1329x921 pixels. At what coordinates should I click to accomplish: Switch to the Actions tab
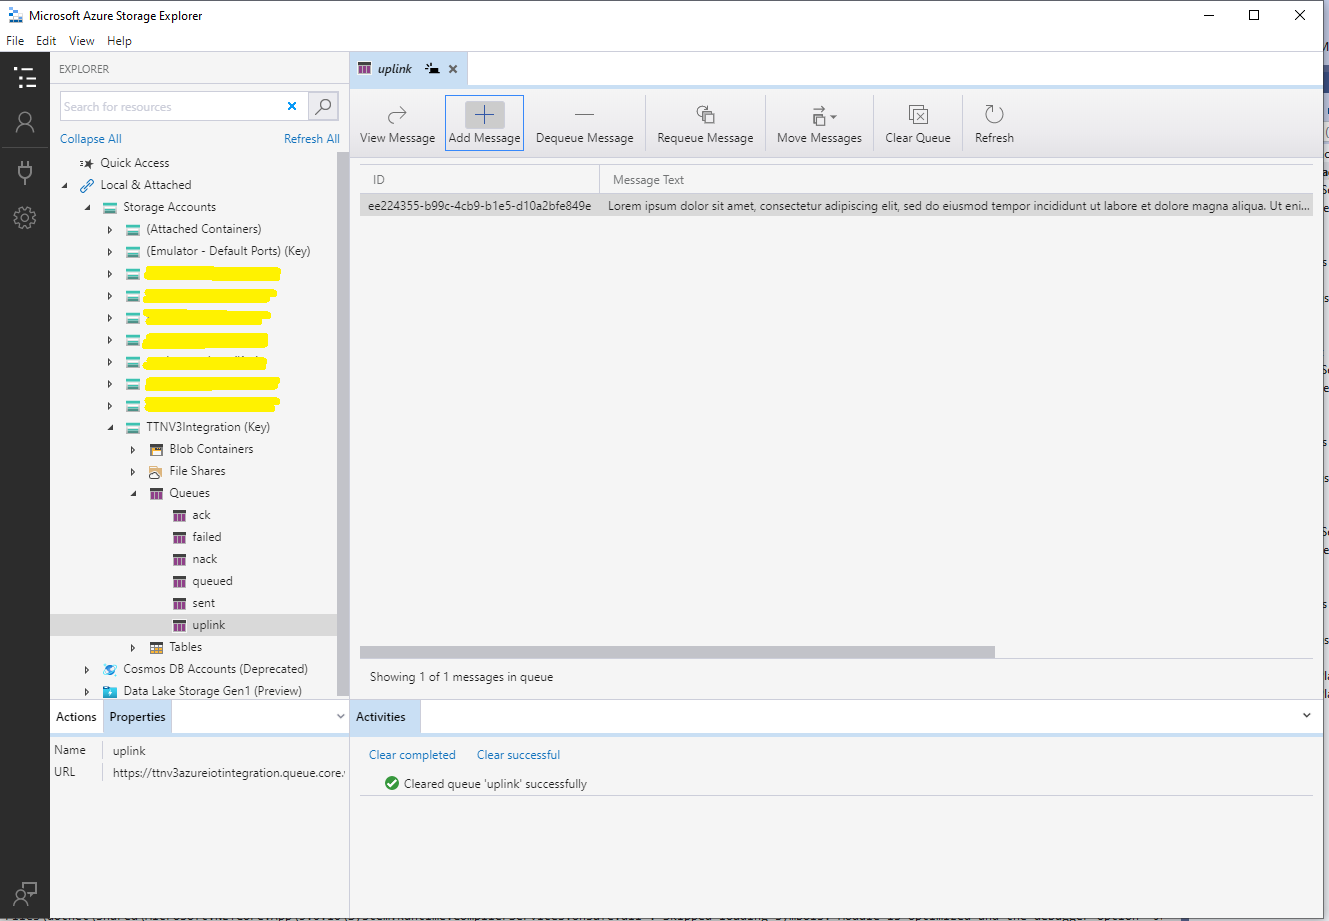click(76, 717)
